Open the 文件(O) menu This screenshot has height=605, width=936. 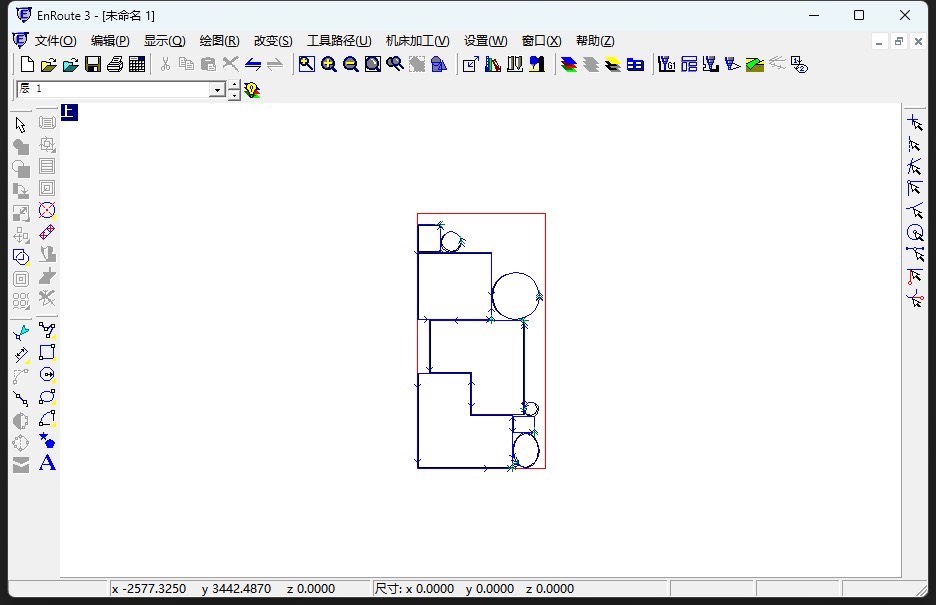pyautogui.click(x=55, y=41)
